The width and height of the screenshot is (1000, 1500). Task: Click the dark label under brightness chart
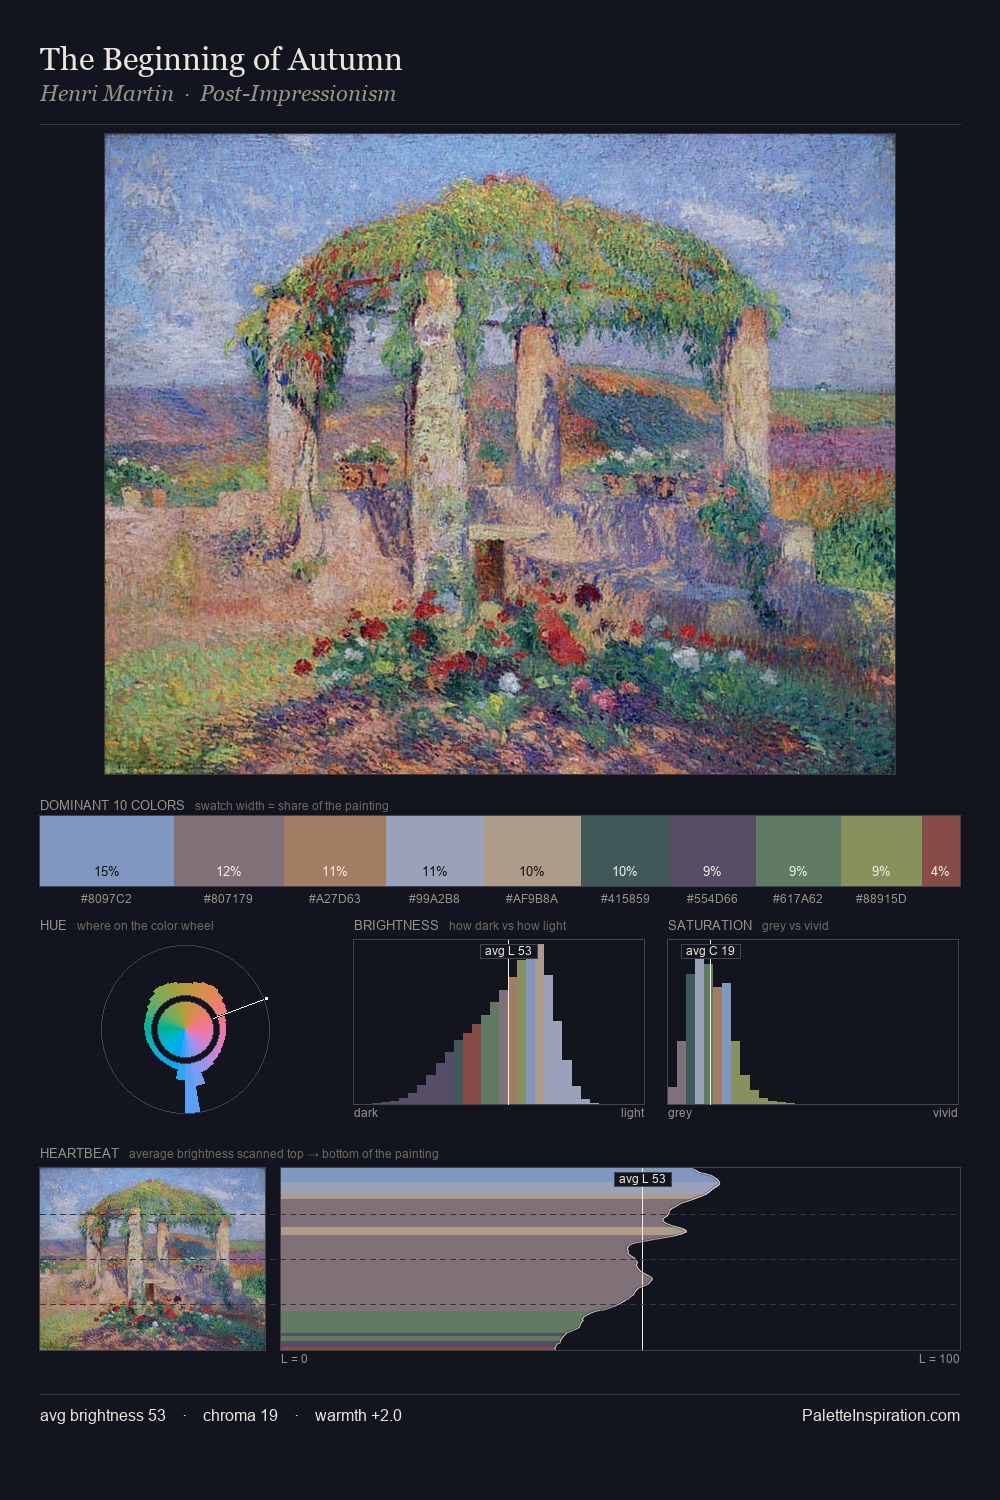[x=366, y=1113]
